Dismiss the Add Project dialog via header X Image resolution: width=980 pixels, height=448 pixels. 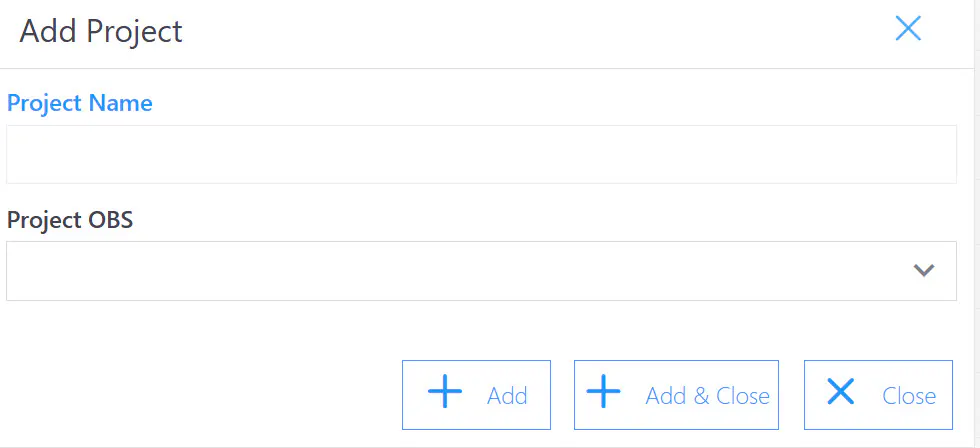click(x=908, y=29)
